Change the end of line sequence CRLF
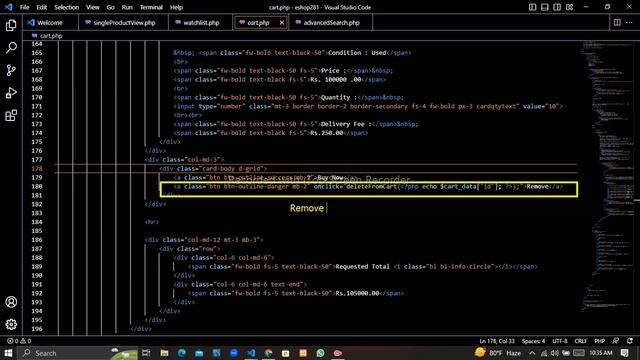 tap(580, 341)
